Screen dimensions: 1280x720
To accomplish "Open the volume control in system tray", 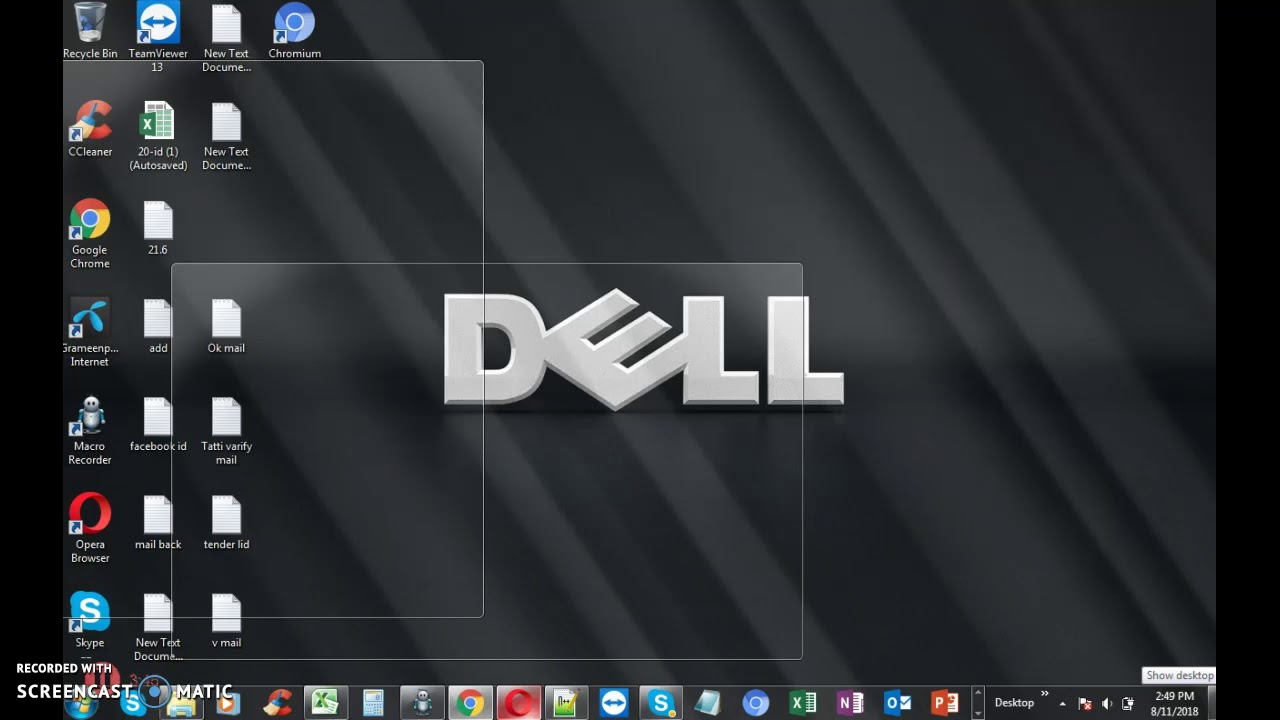I will [x=1107, y=704].
